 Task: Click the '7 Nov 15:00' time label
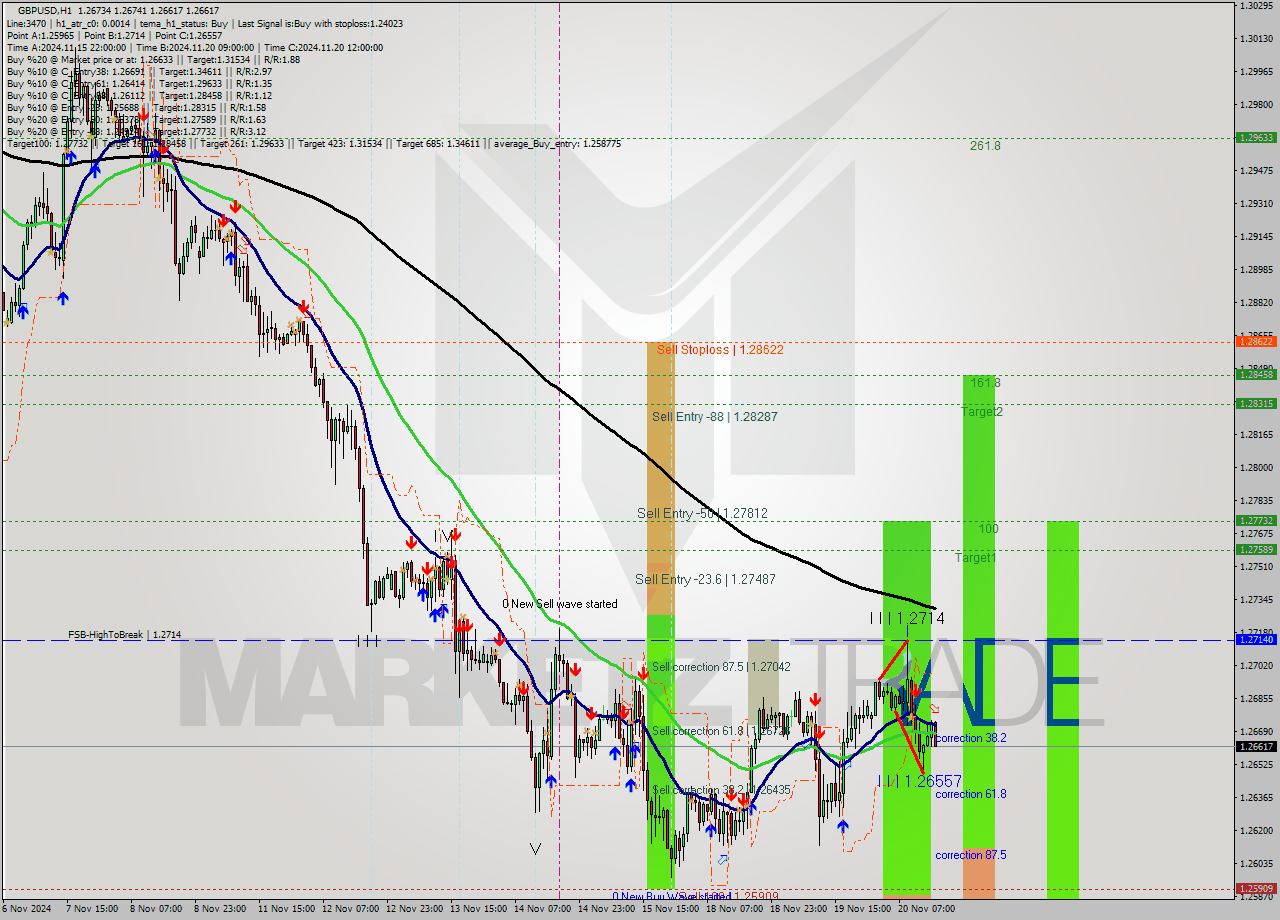pyautogui.click(x=91, y=910)
